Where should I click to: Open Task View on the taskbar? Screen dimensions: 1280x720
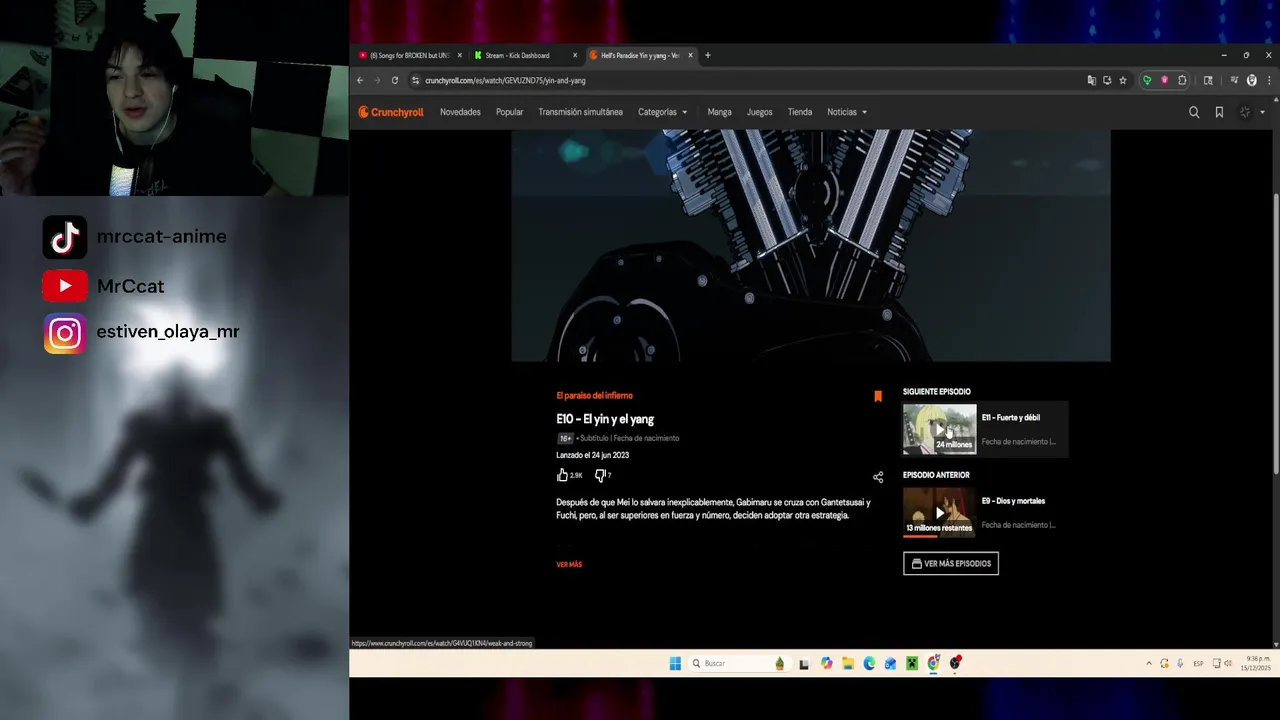803,663
